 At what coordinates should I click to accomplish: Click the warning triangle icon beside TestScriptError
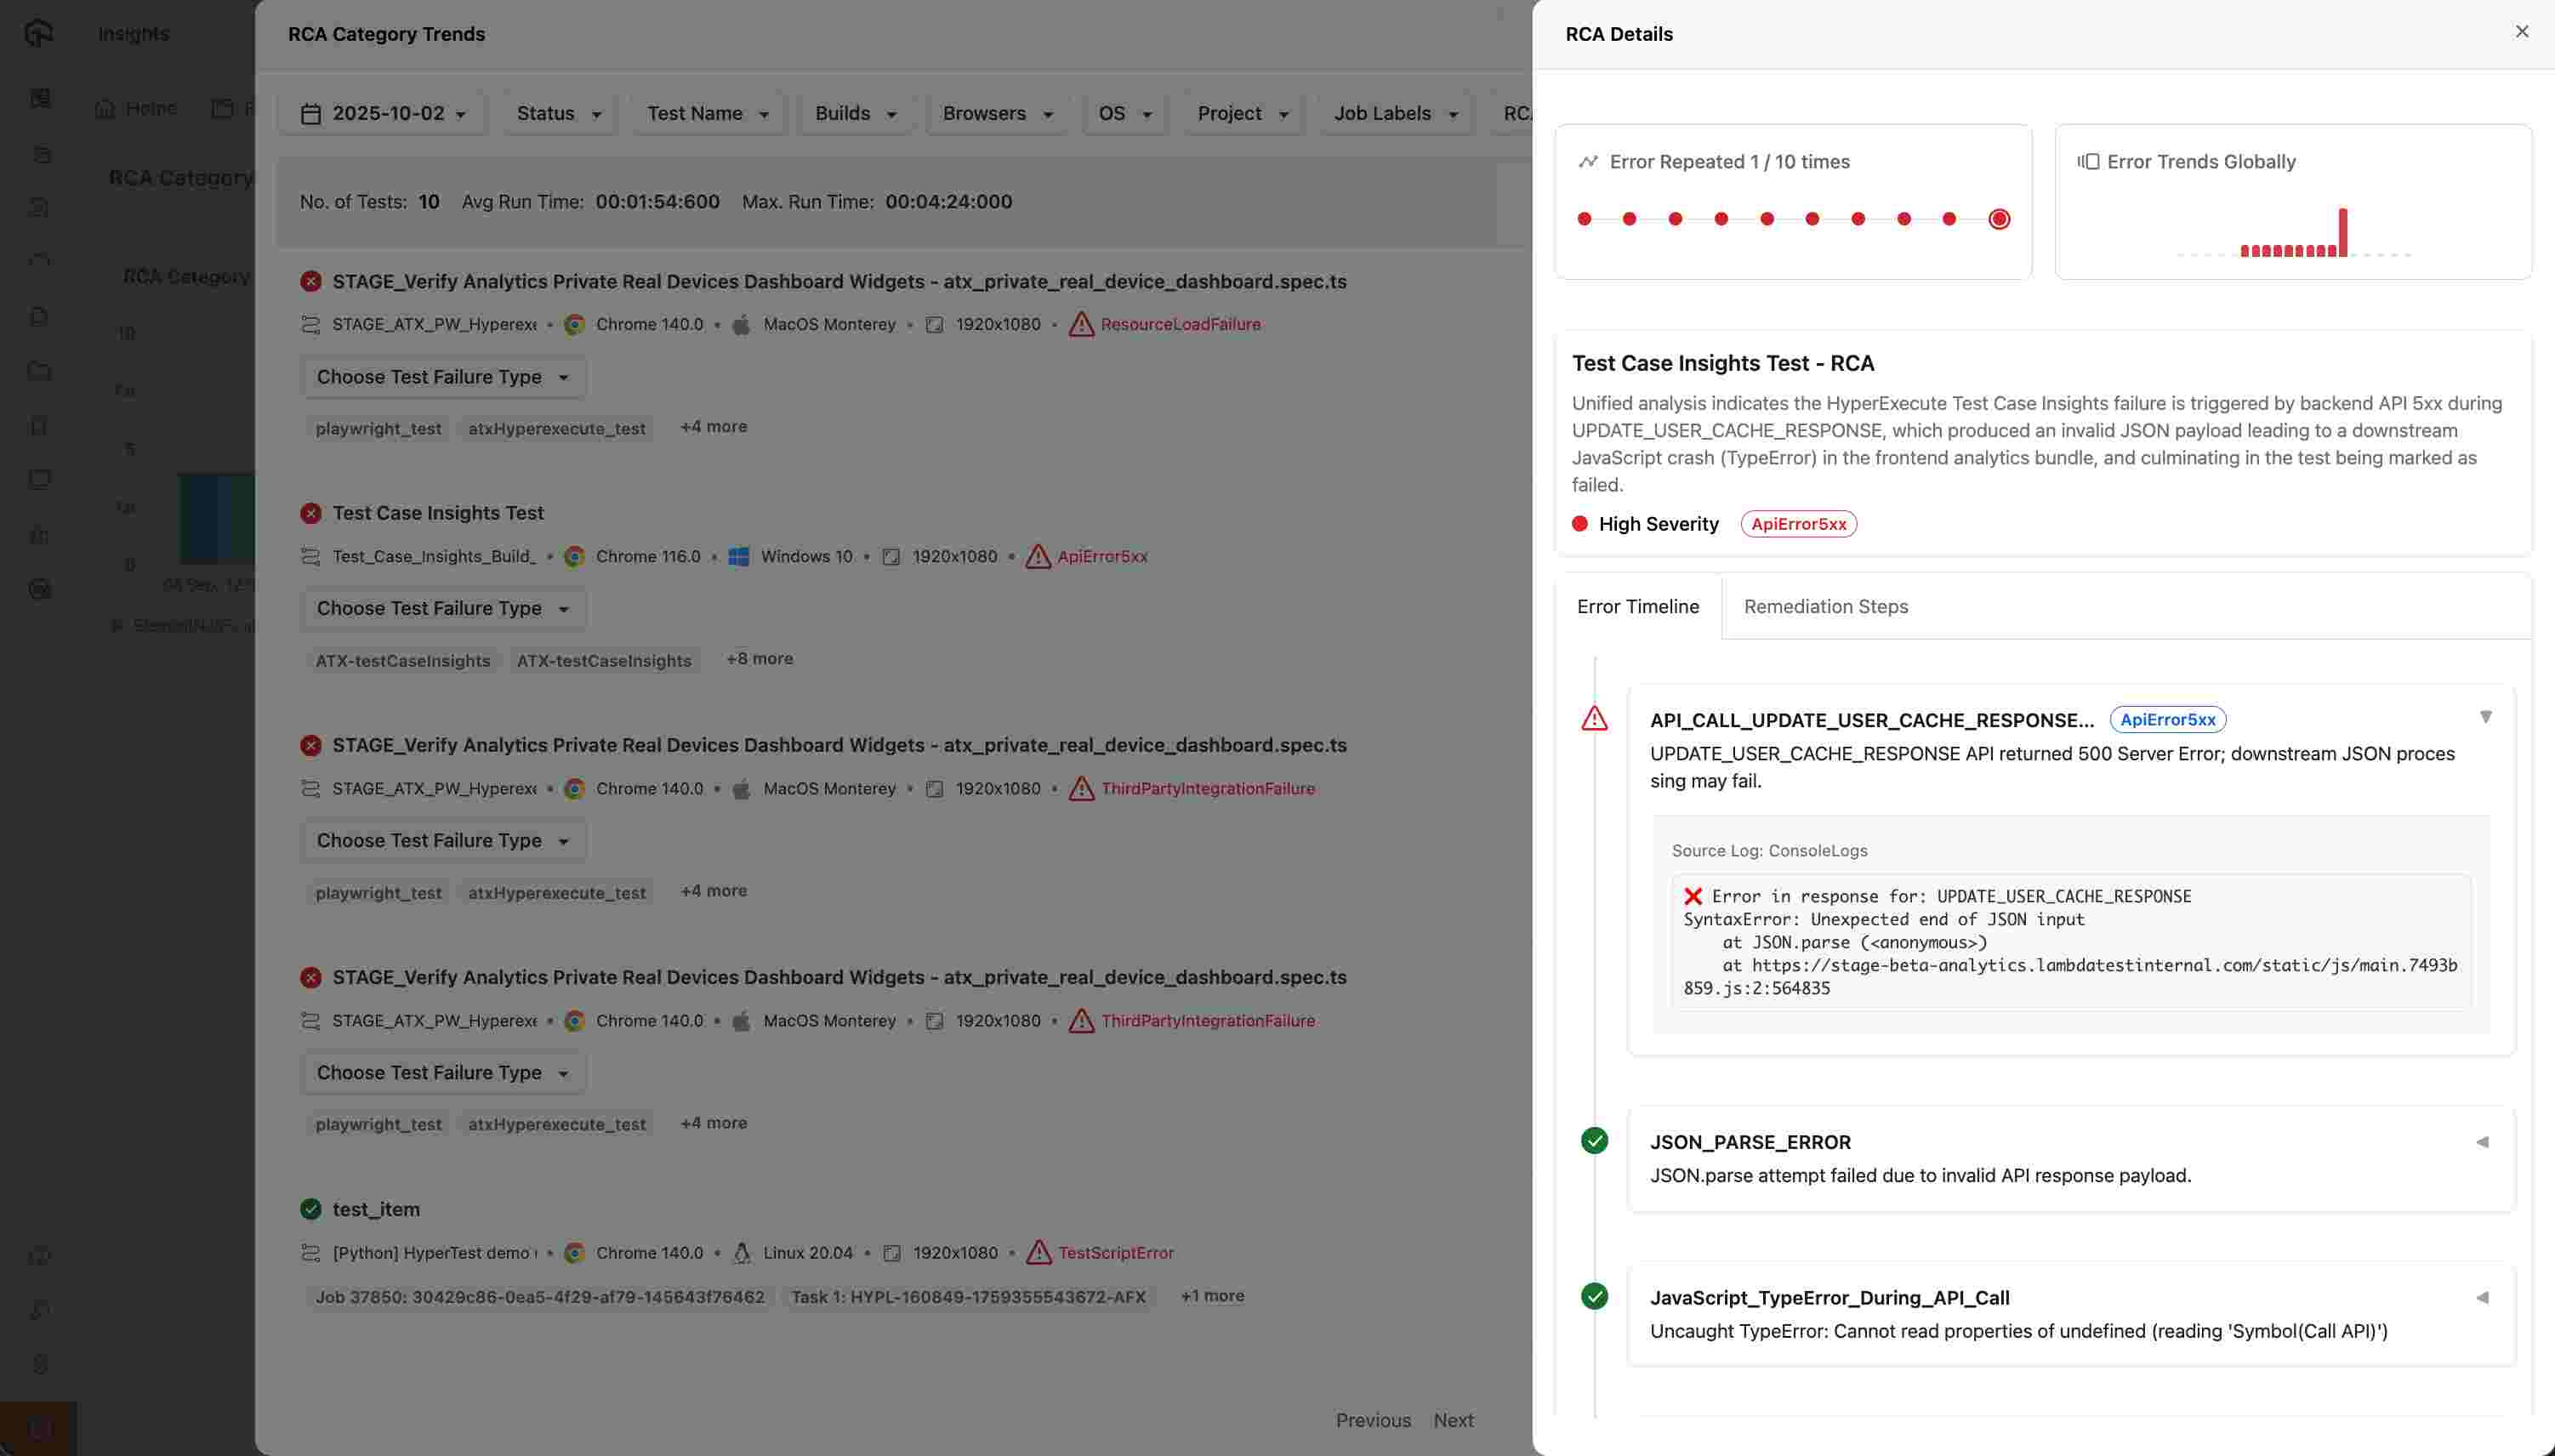pos(1039,1252)
